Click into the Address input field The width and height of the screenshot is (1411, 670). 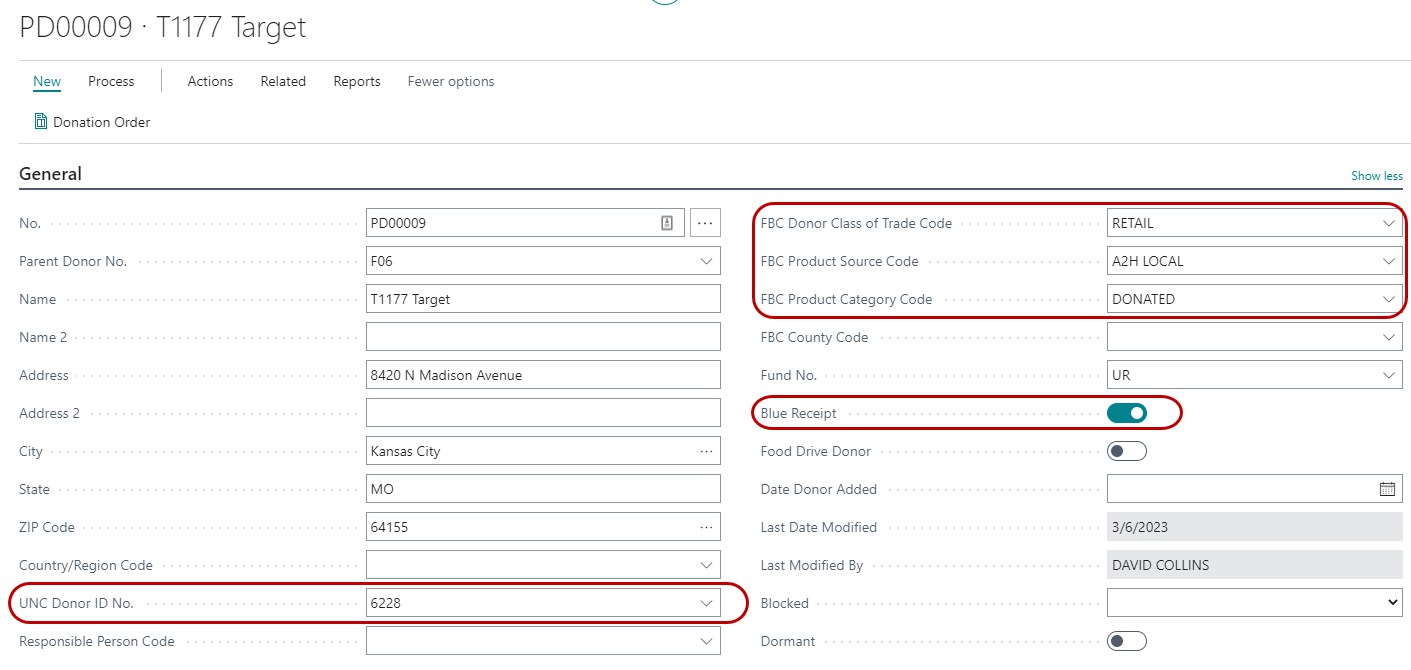point(543,375)
